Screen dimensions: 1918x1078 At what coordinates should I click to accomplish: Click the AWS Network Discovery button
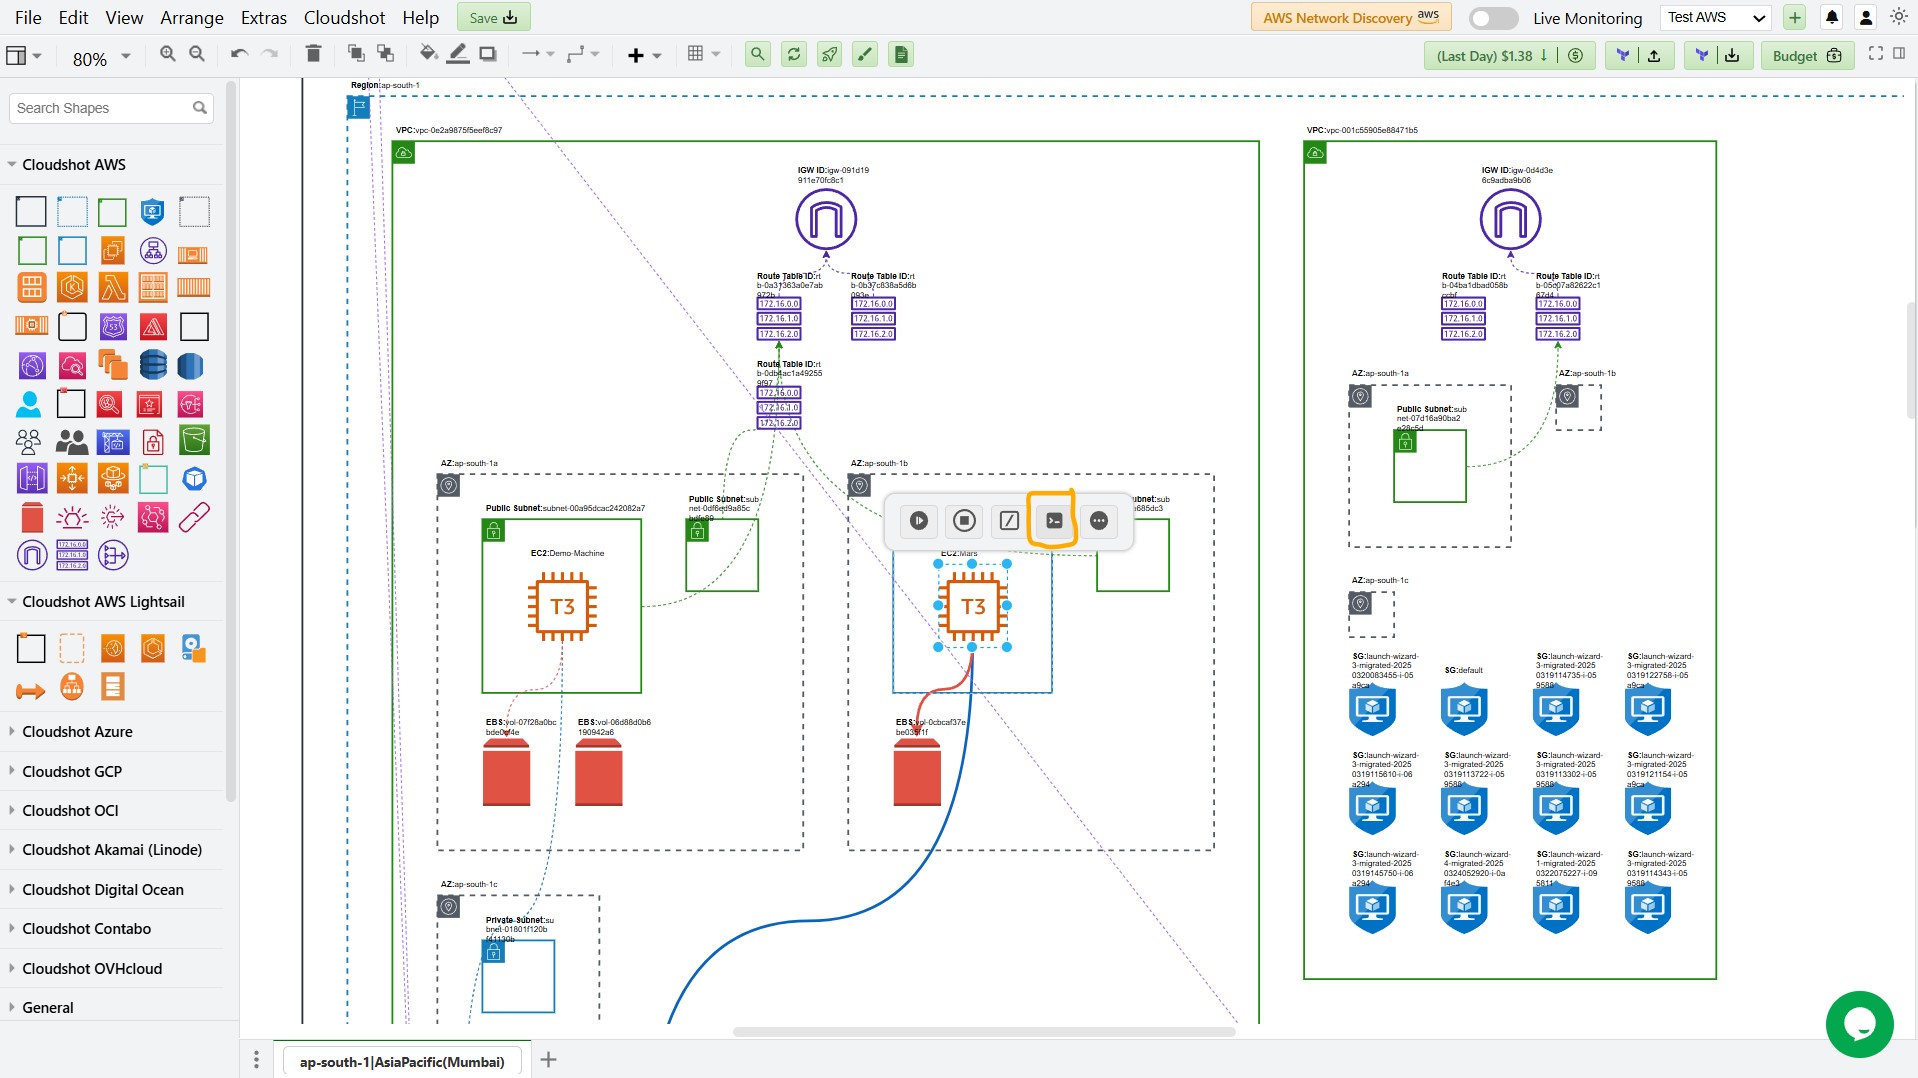point(1351,18)
